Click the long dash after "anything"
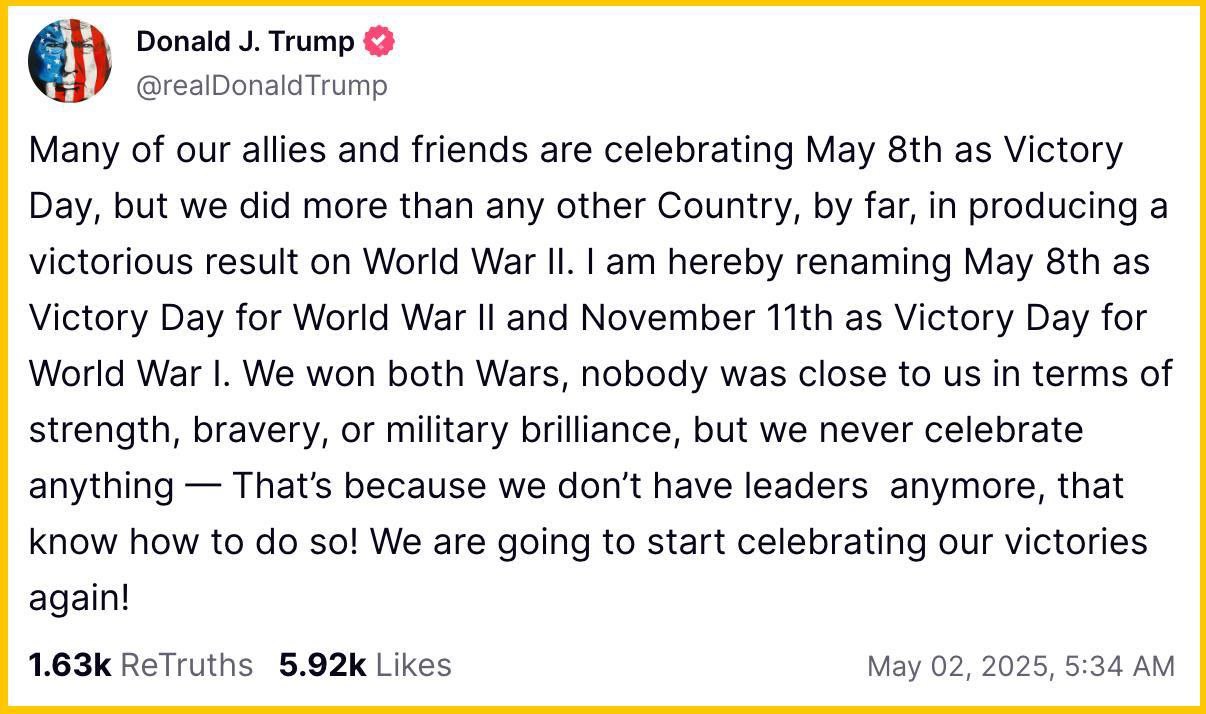1206x714 pixels. point(203,487)
